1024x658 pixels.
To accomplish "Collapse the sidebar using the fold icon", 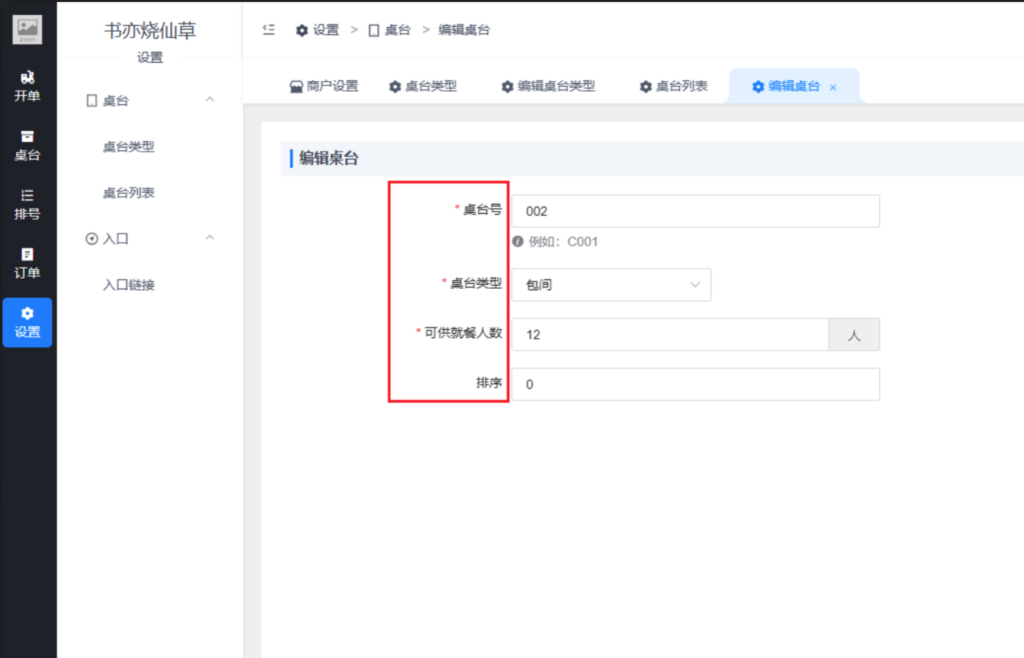I will pyautogui.click(x=267, y=30).
